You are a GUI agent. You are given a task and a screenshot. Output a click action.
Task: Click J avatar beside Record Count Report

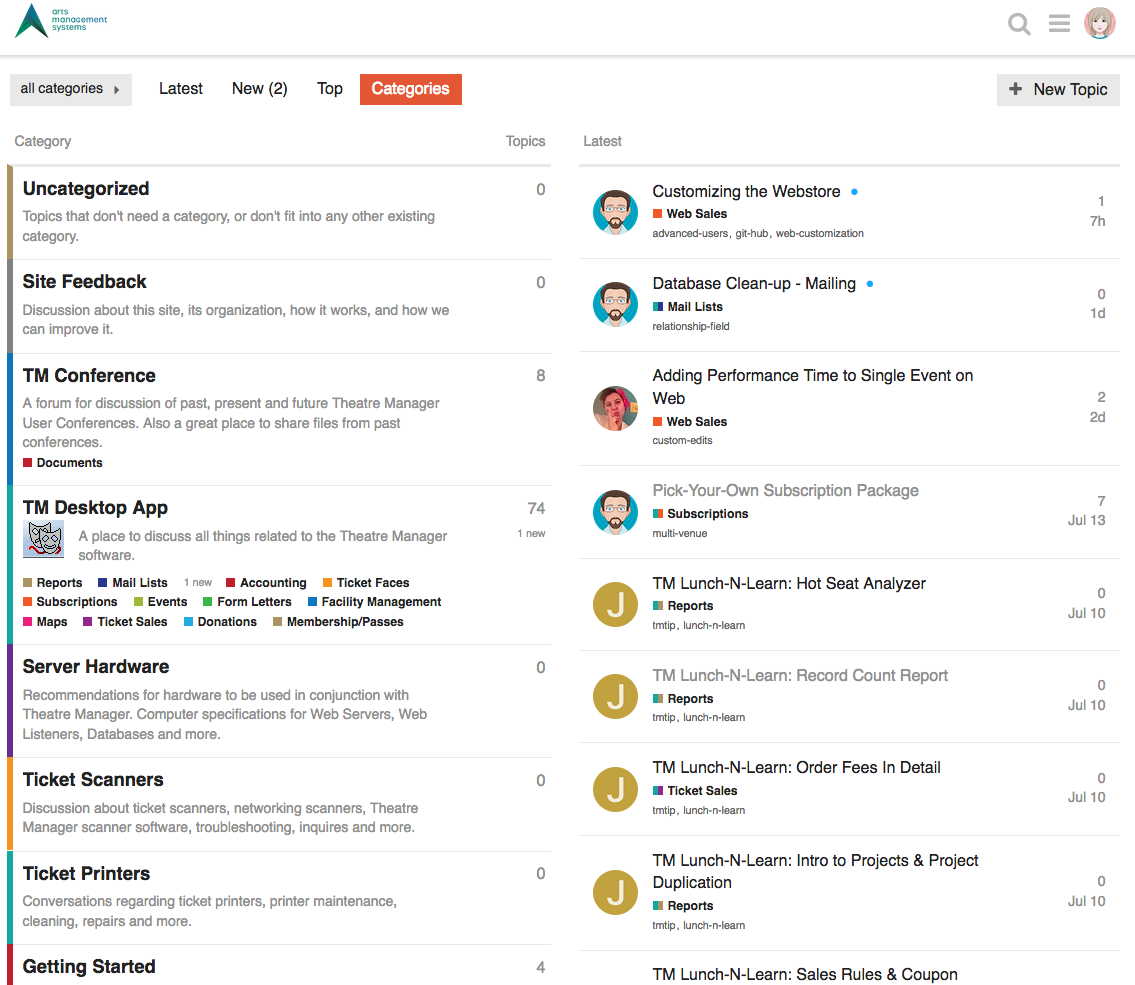point(615,696)
